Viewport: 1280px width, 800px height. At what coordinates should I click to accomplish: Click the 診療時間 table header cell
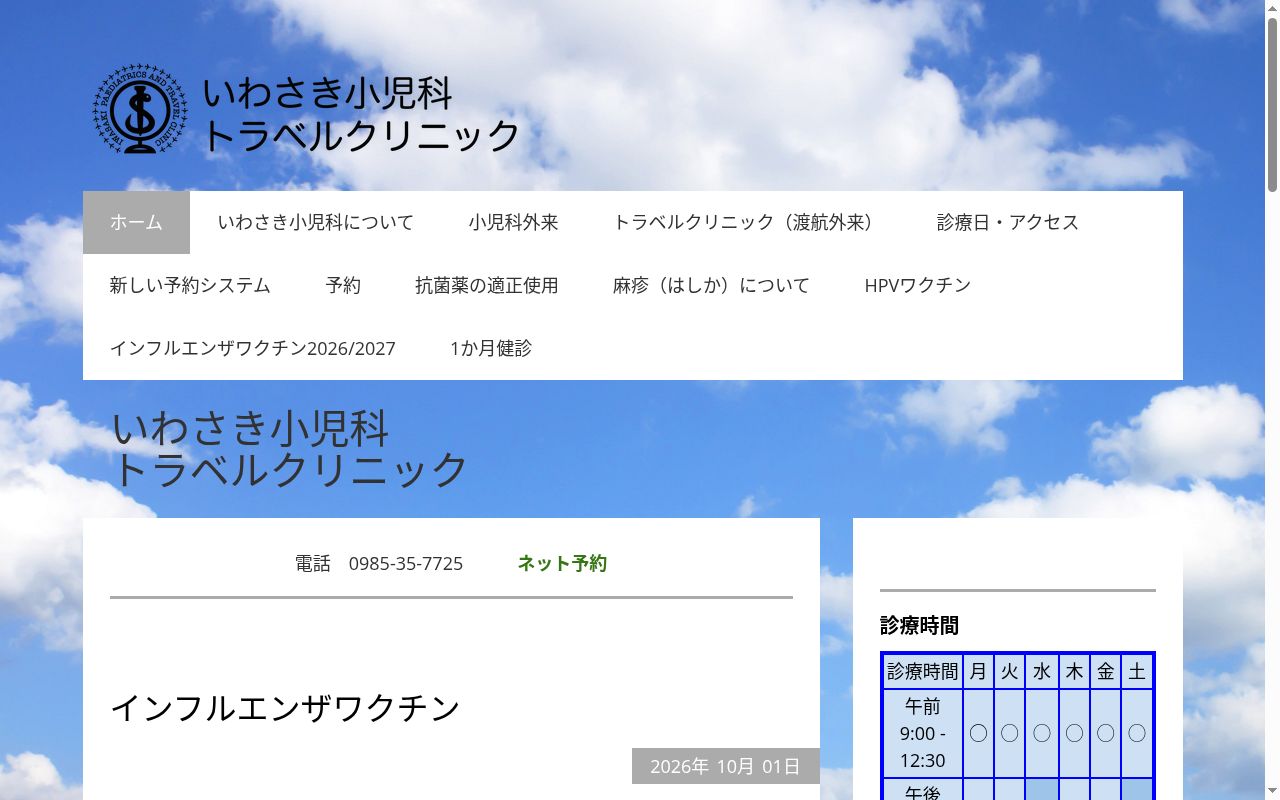coord(922,672)
